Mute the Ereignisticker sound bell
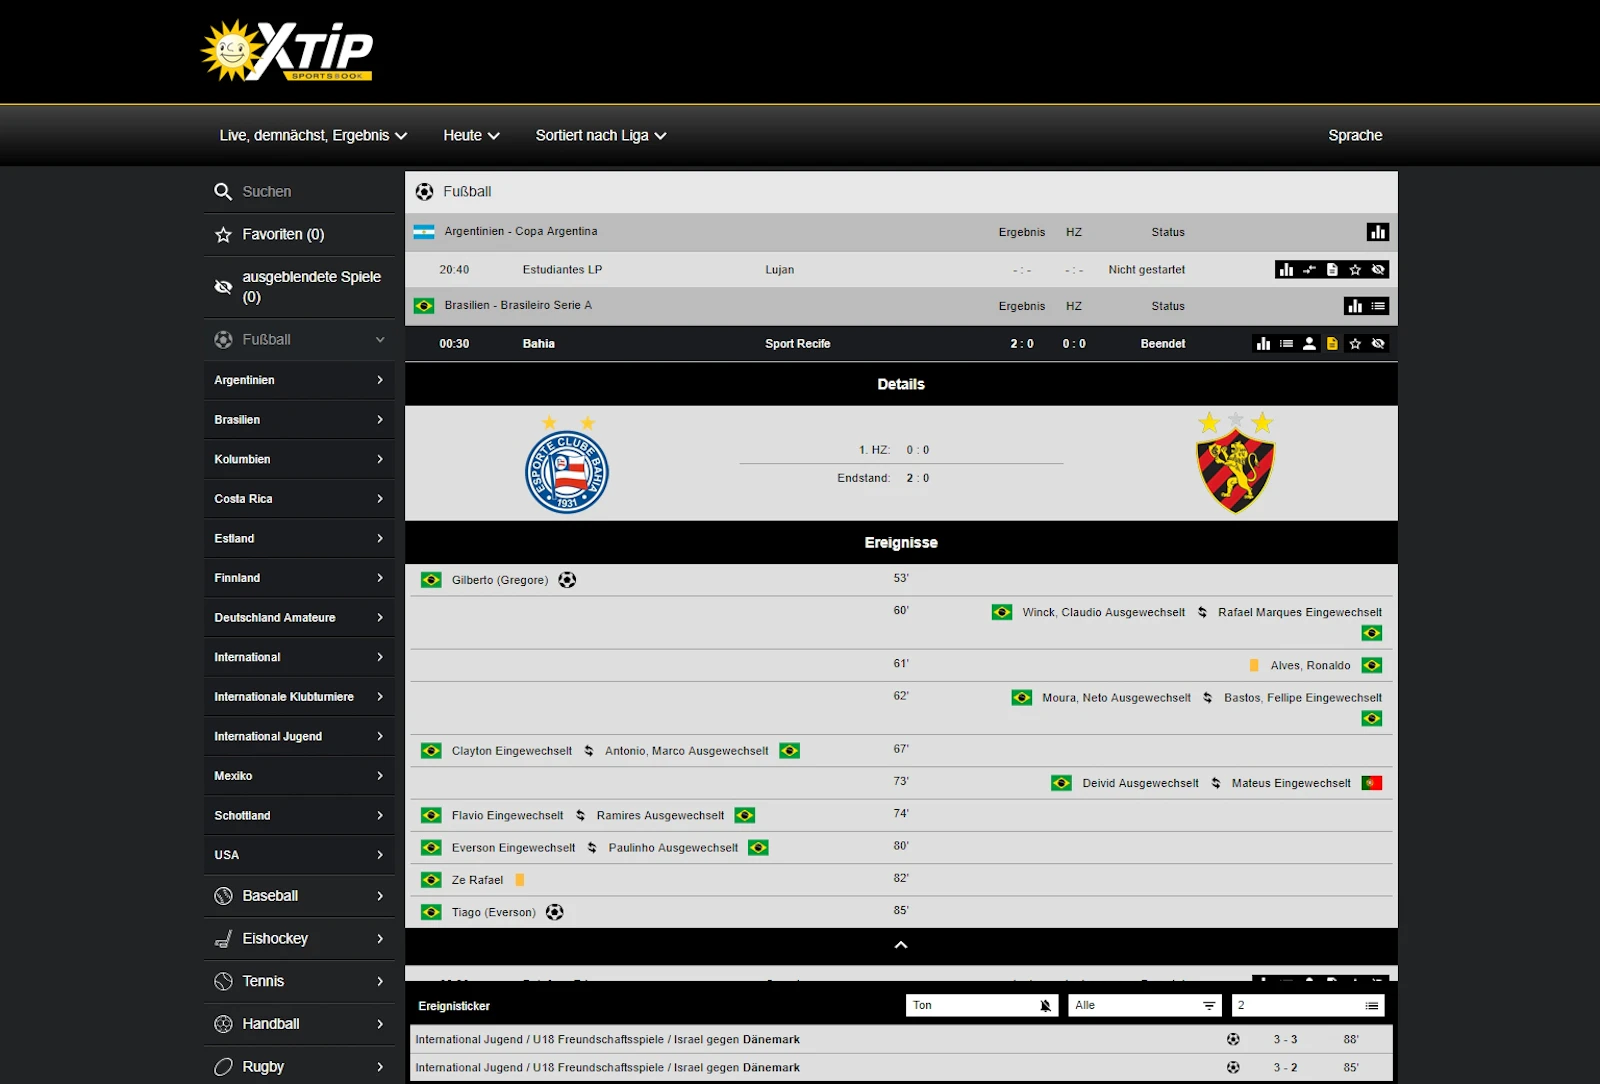1600x1084 pixels. [1044, 1005]
